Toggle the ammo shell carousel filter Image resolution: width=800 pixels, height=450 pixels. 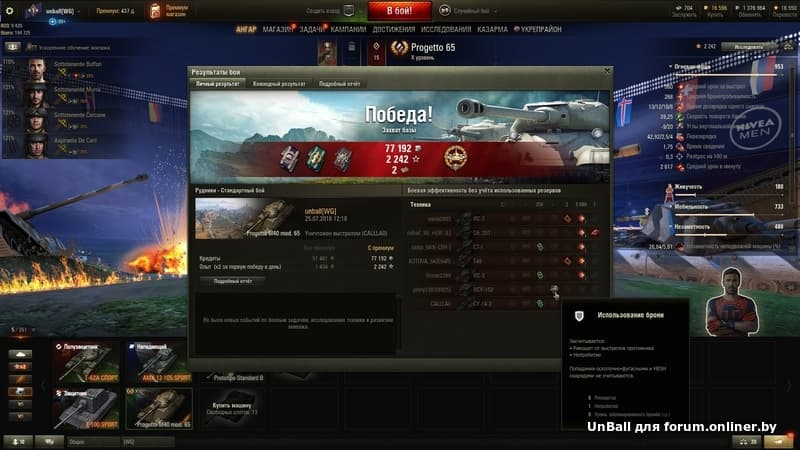coord(20,379)
